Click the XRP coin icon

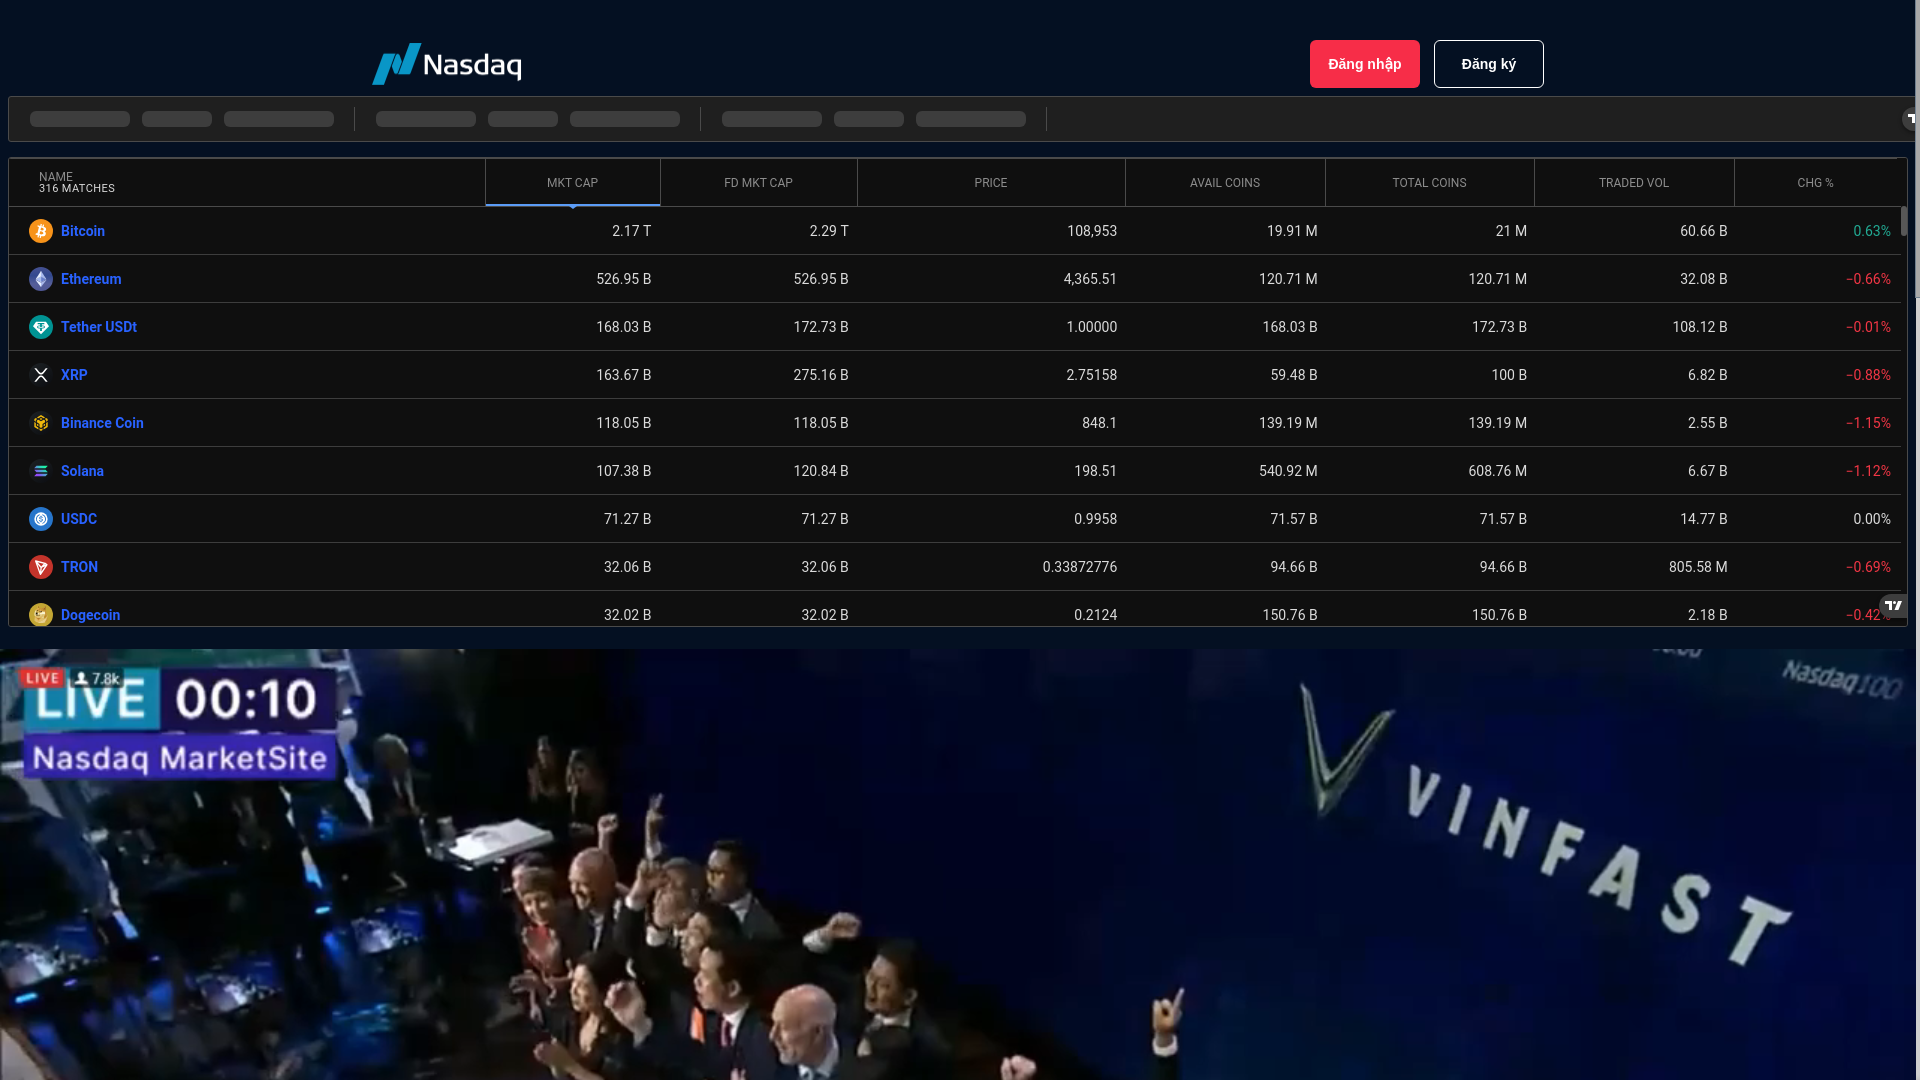(41, 375)
